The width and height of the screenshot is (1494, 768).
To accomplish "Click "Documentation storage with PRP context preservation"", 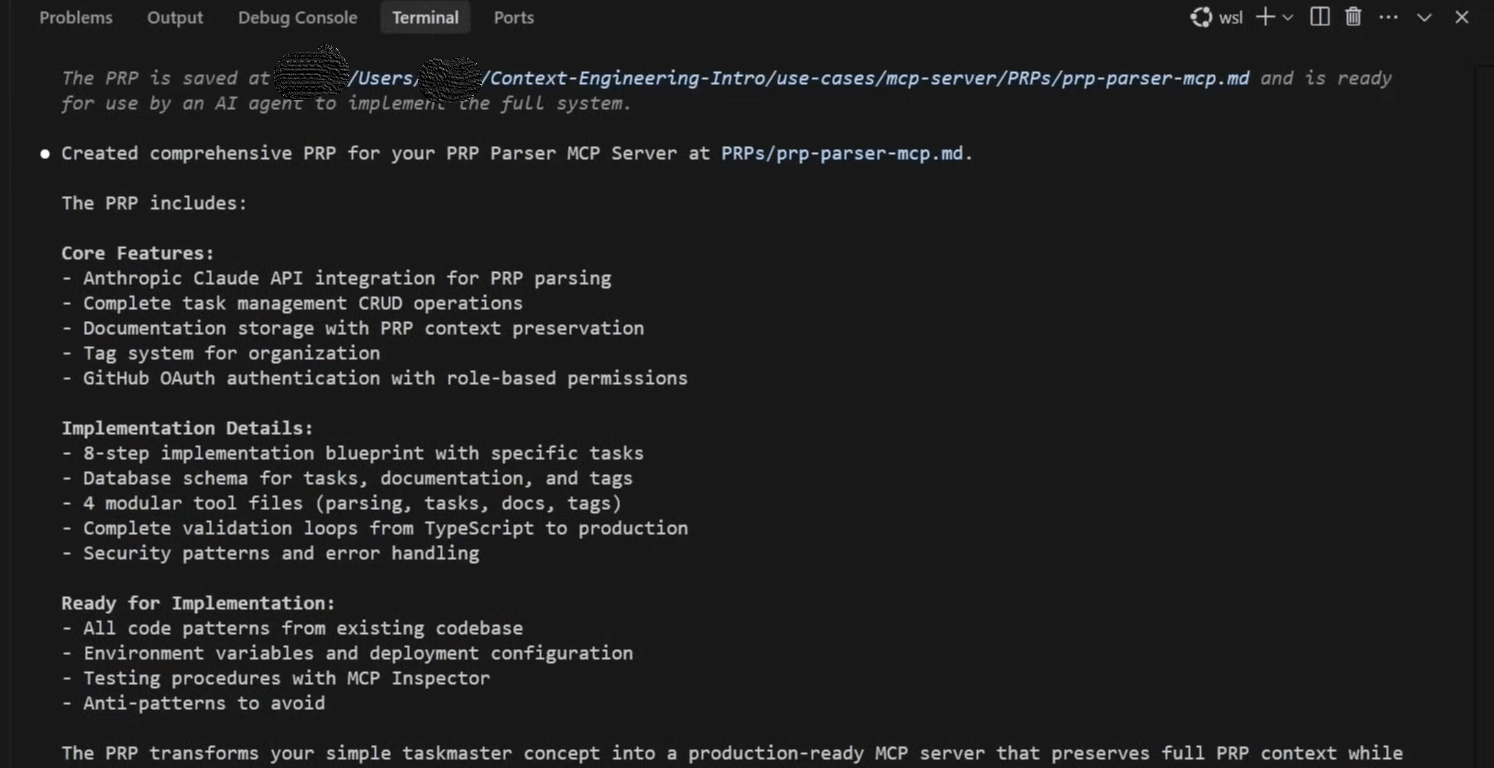I will (364, 328).
